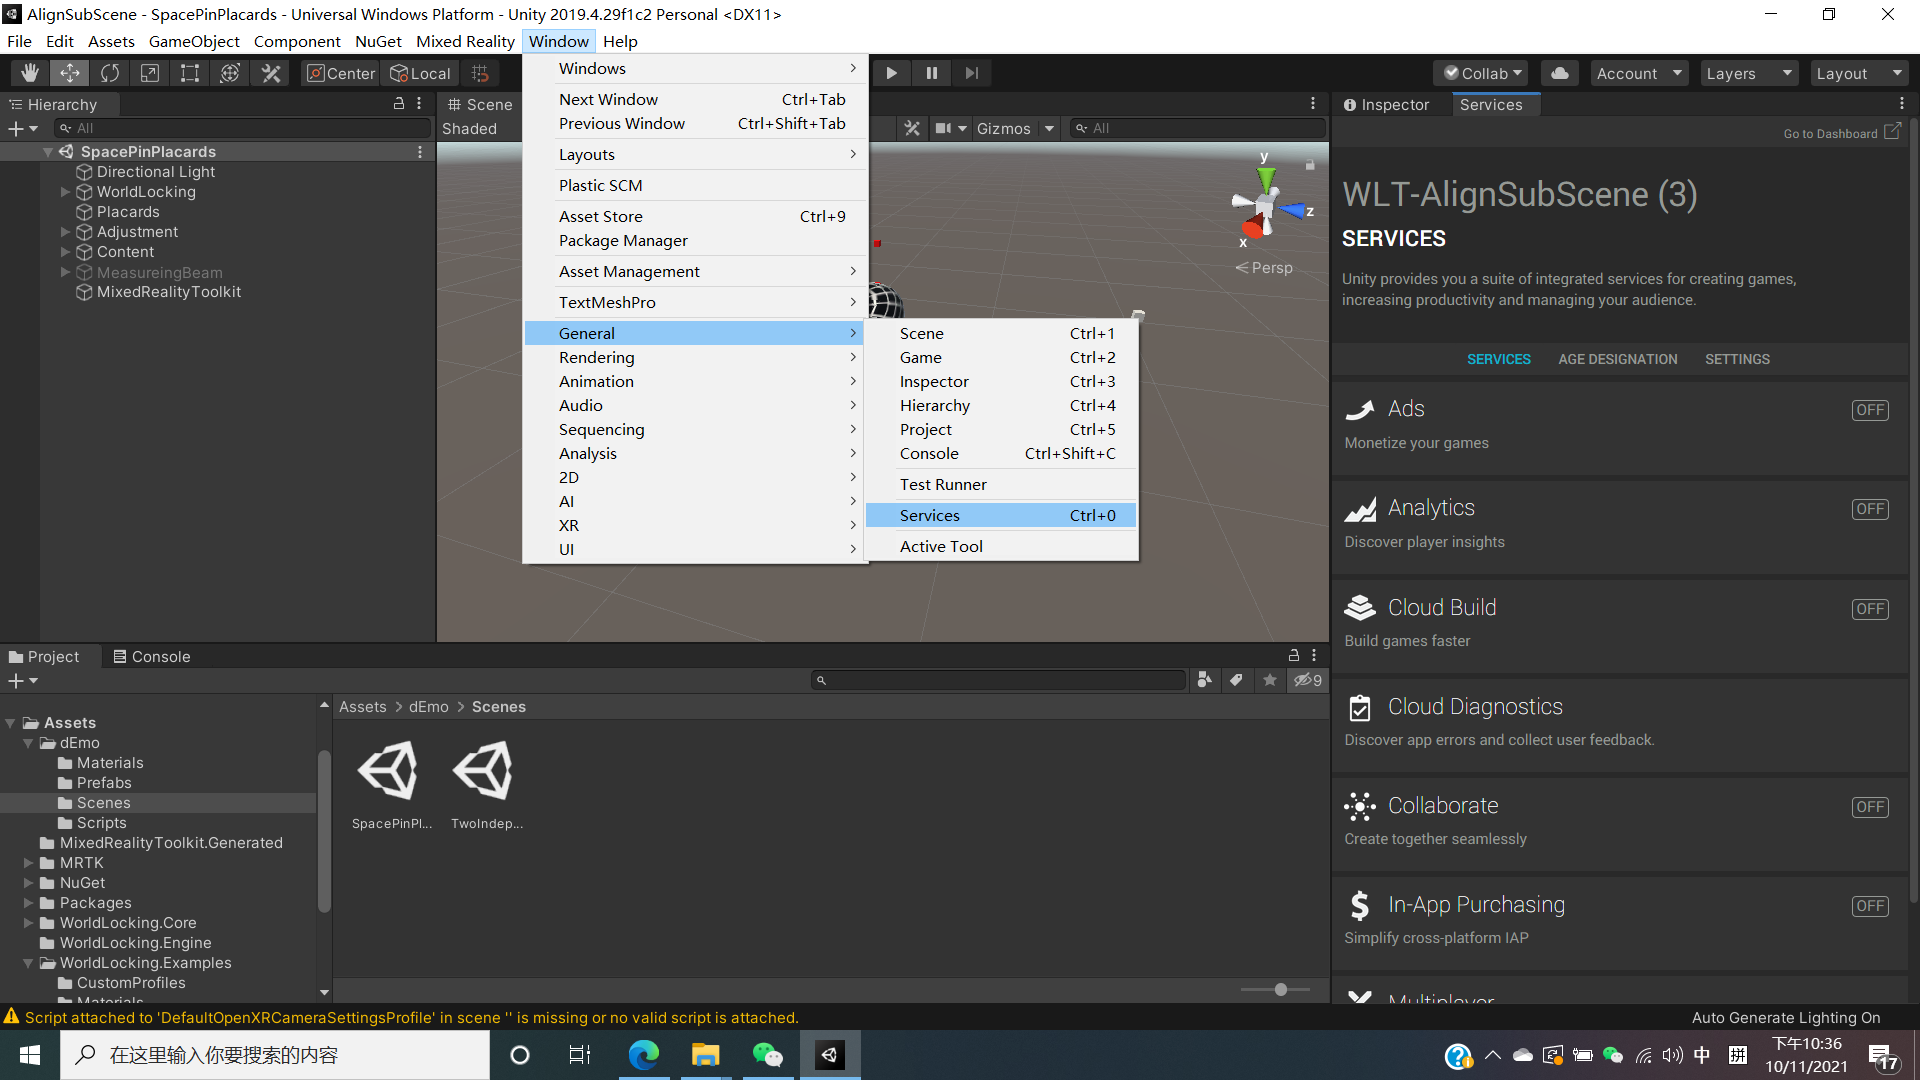The width and height of the screenshot is (1920, 1080).
Task: Open Microsoft Edge from taskbar
Action: pyautogui.click(x=643, y=1055)
